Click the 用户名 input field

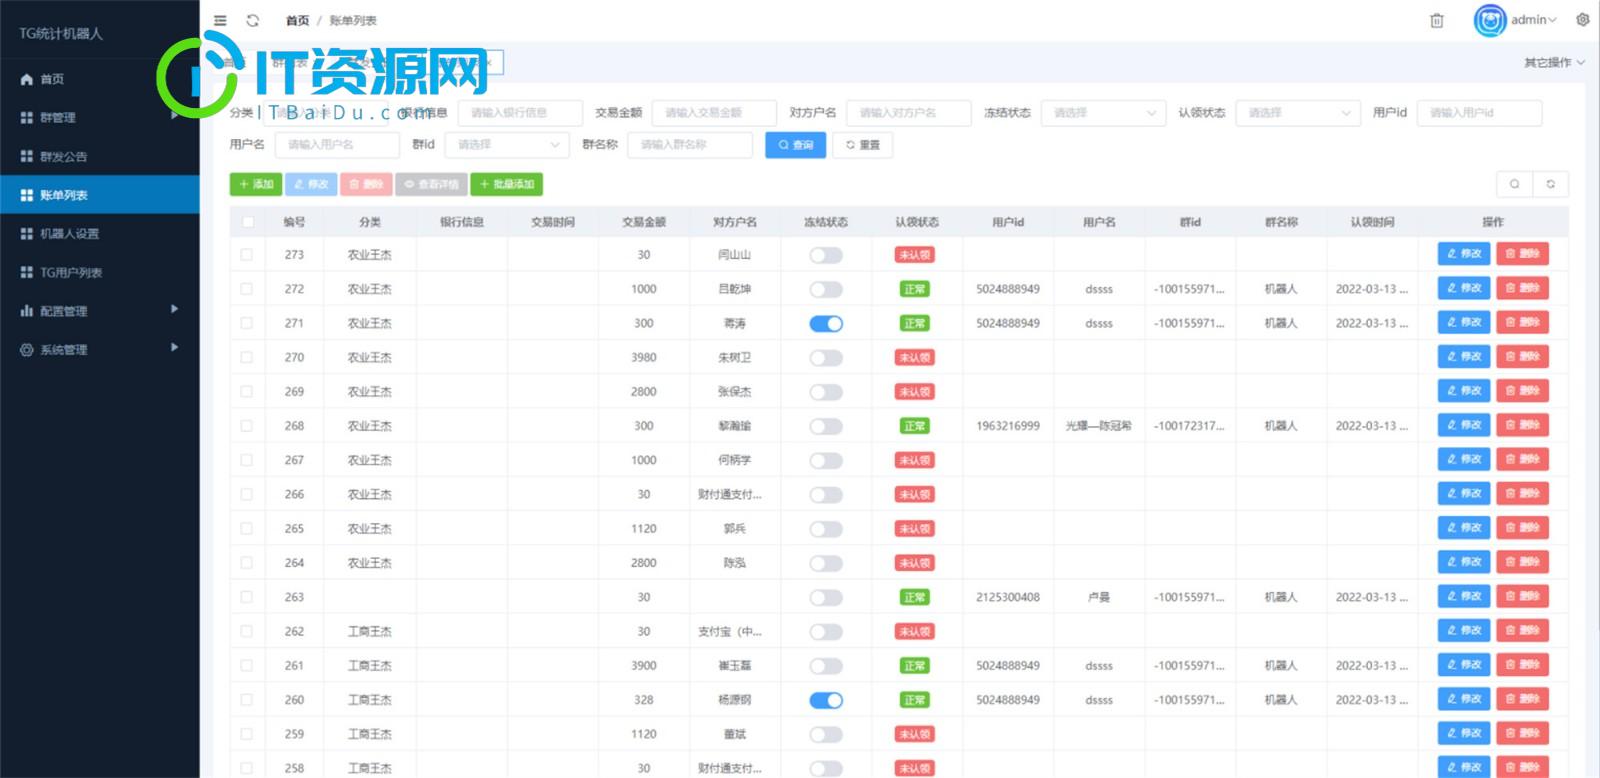pos(337,145)
